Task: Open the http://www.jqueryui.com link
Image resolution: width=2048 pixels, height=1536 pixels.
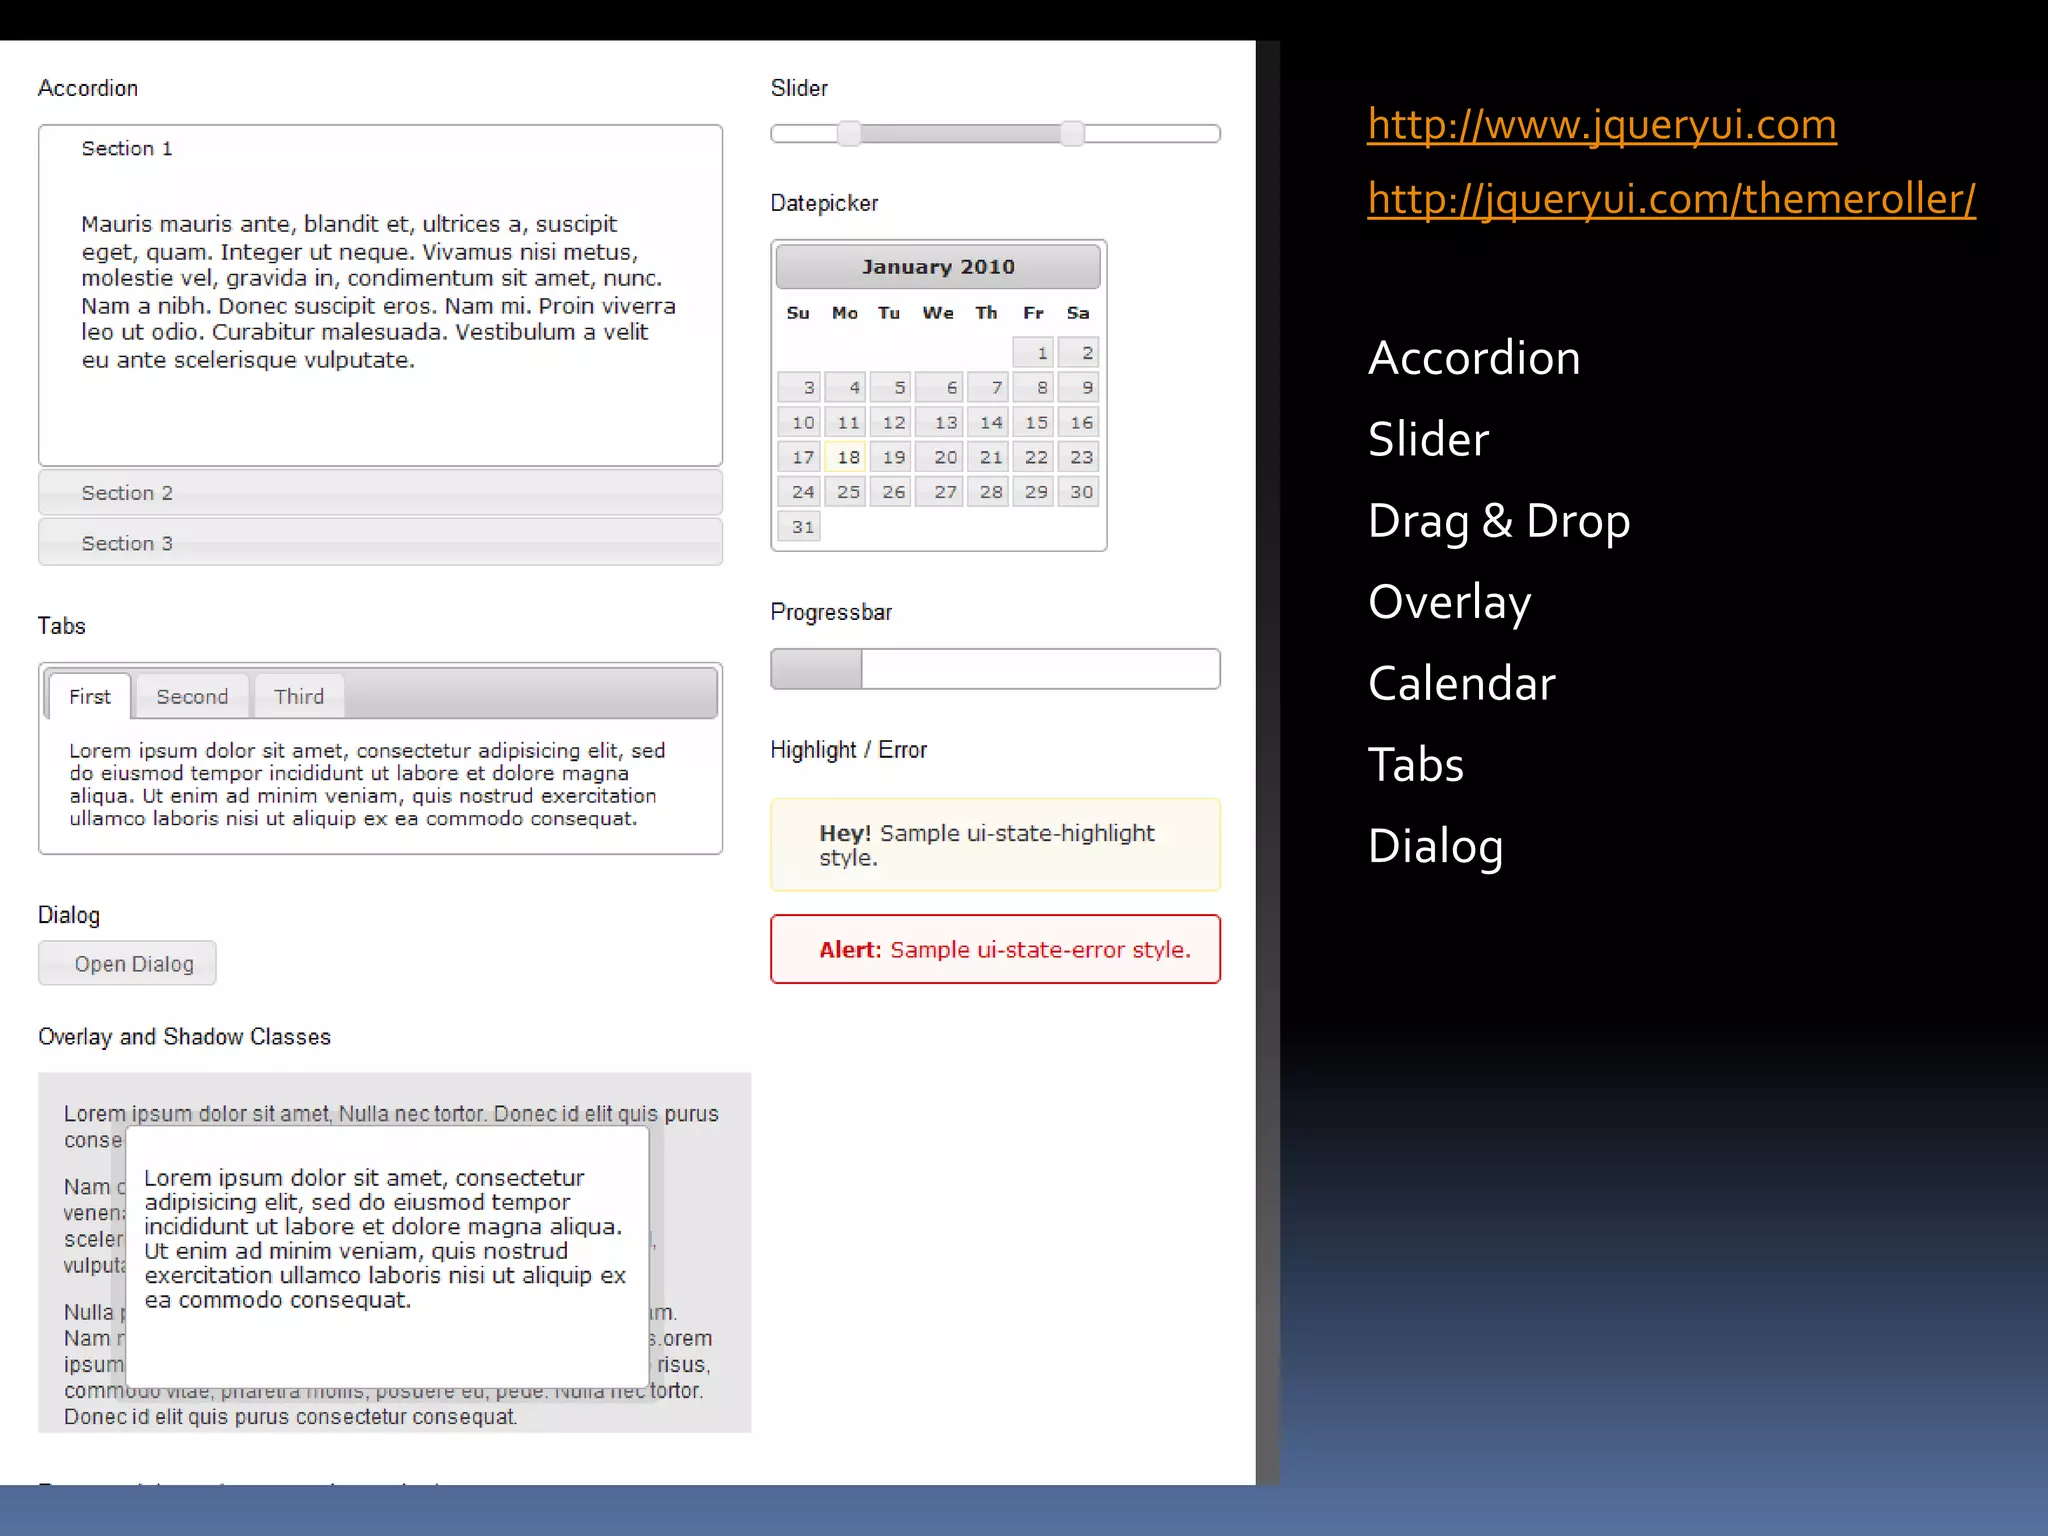Action: (x=1601, y=125)
